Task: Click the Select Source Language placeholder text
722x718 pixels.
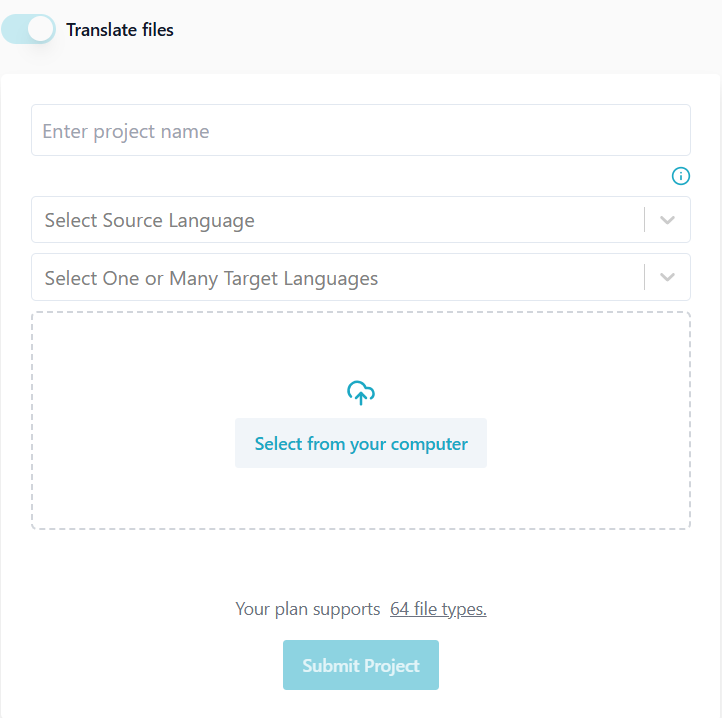Action: click(150, 220)
